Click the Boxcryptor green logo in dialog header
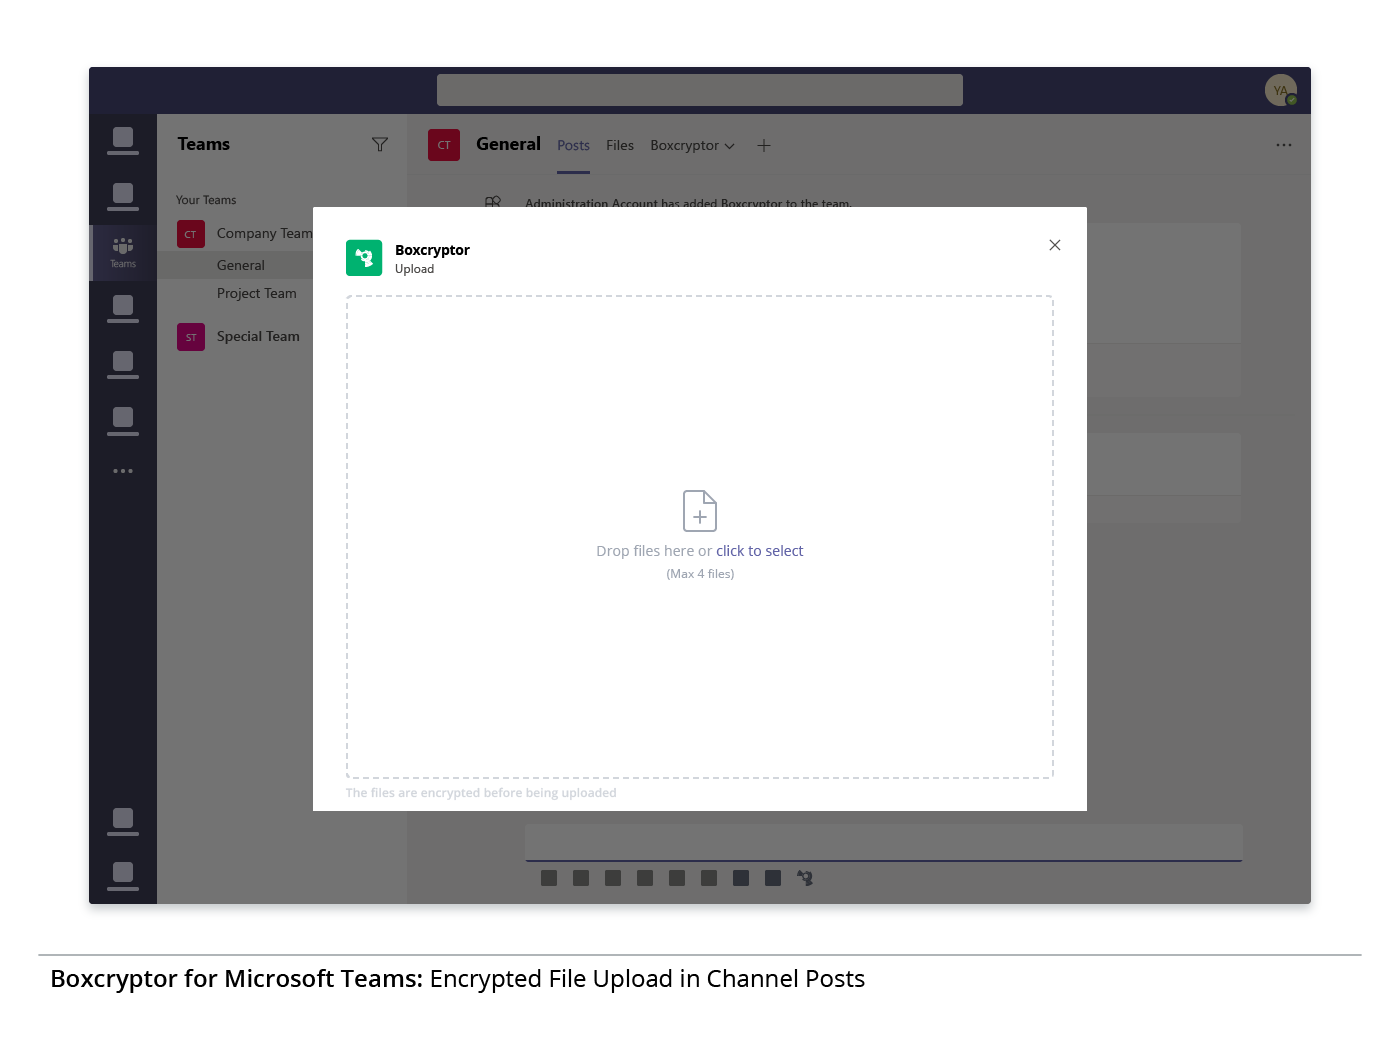1400x1050 pixels. [x=364, y=258]
